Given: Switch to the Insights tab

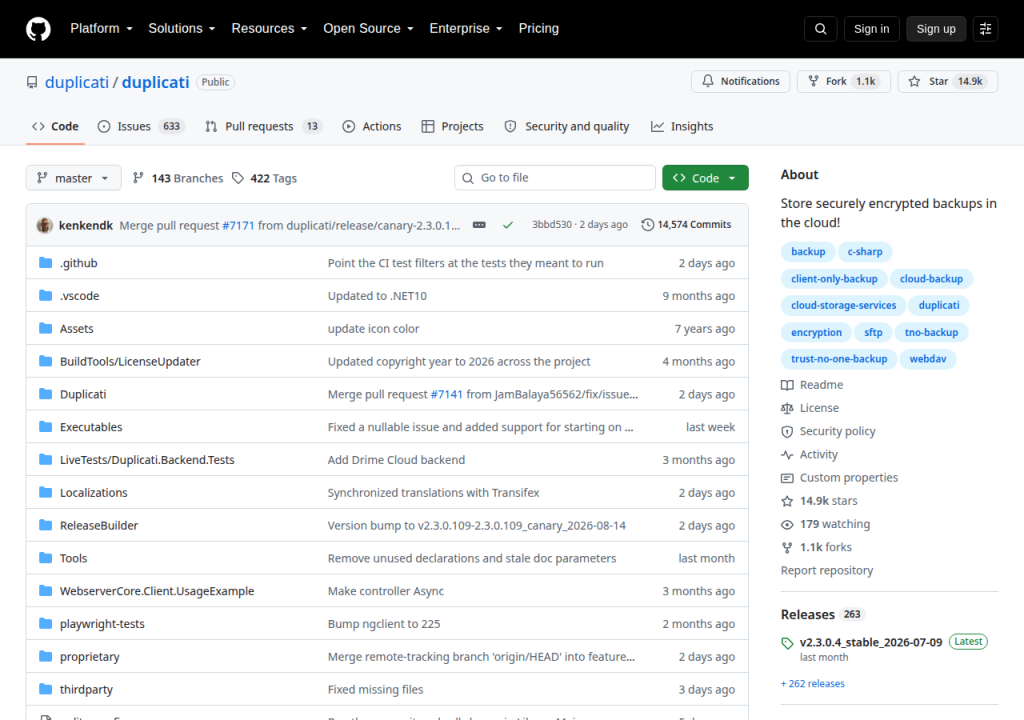Looking at the screenshot, I should [682, 127].
